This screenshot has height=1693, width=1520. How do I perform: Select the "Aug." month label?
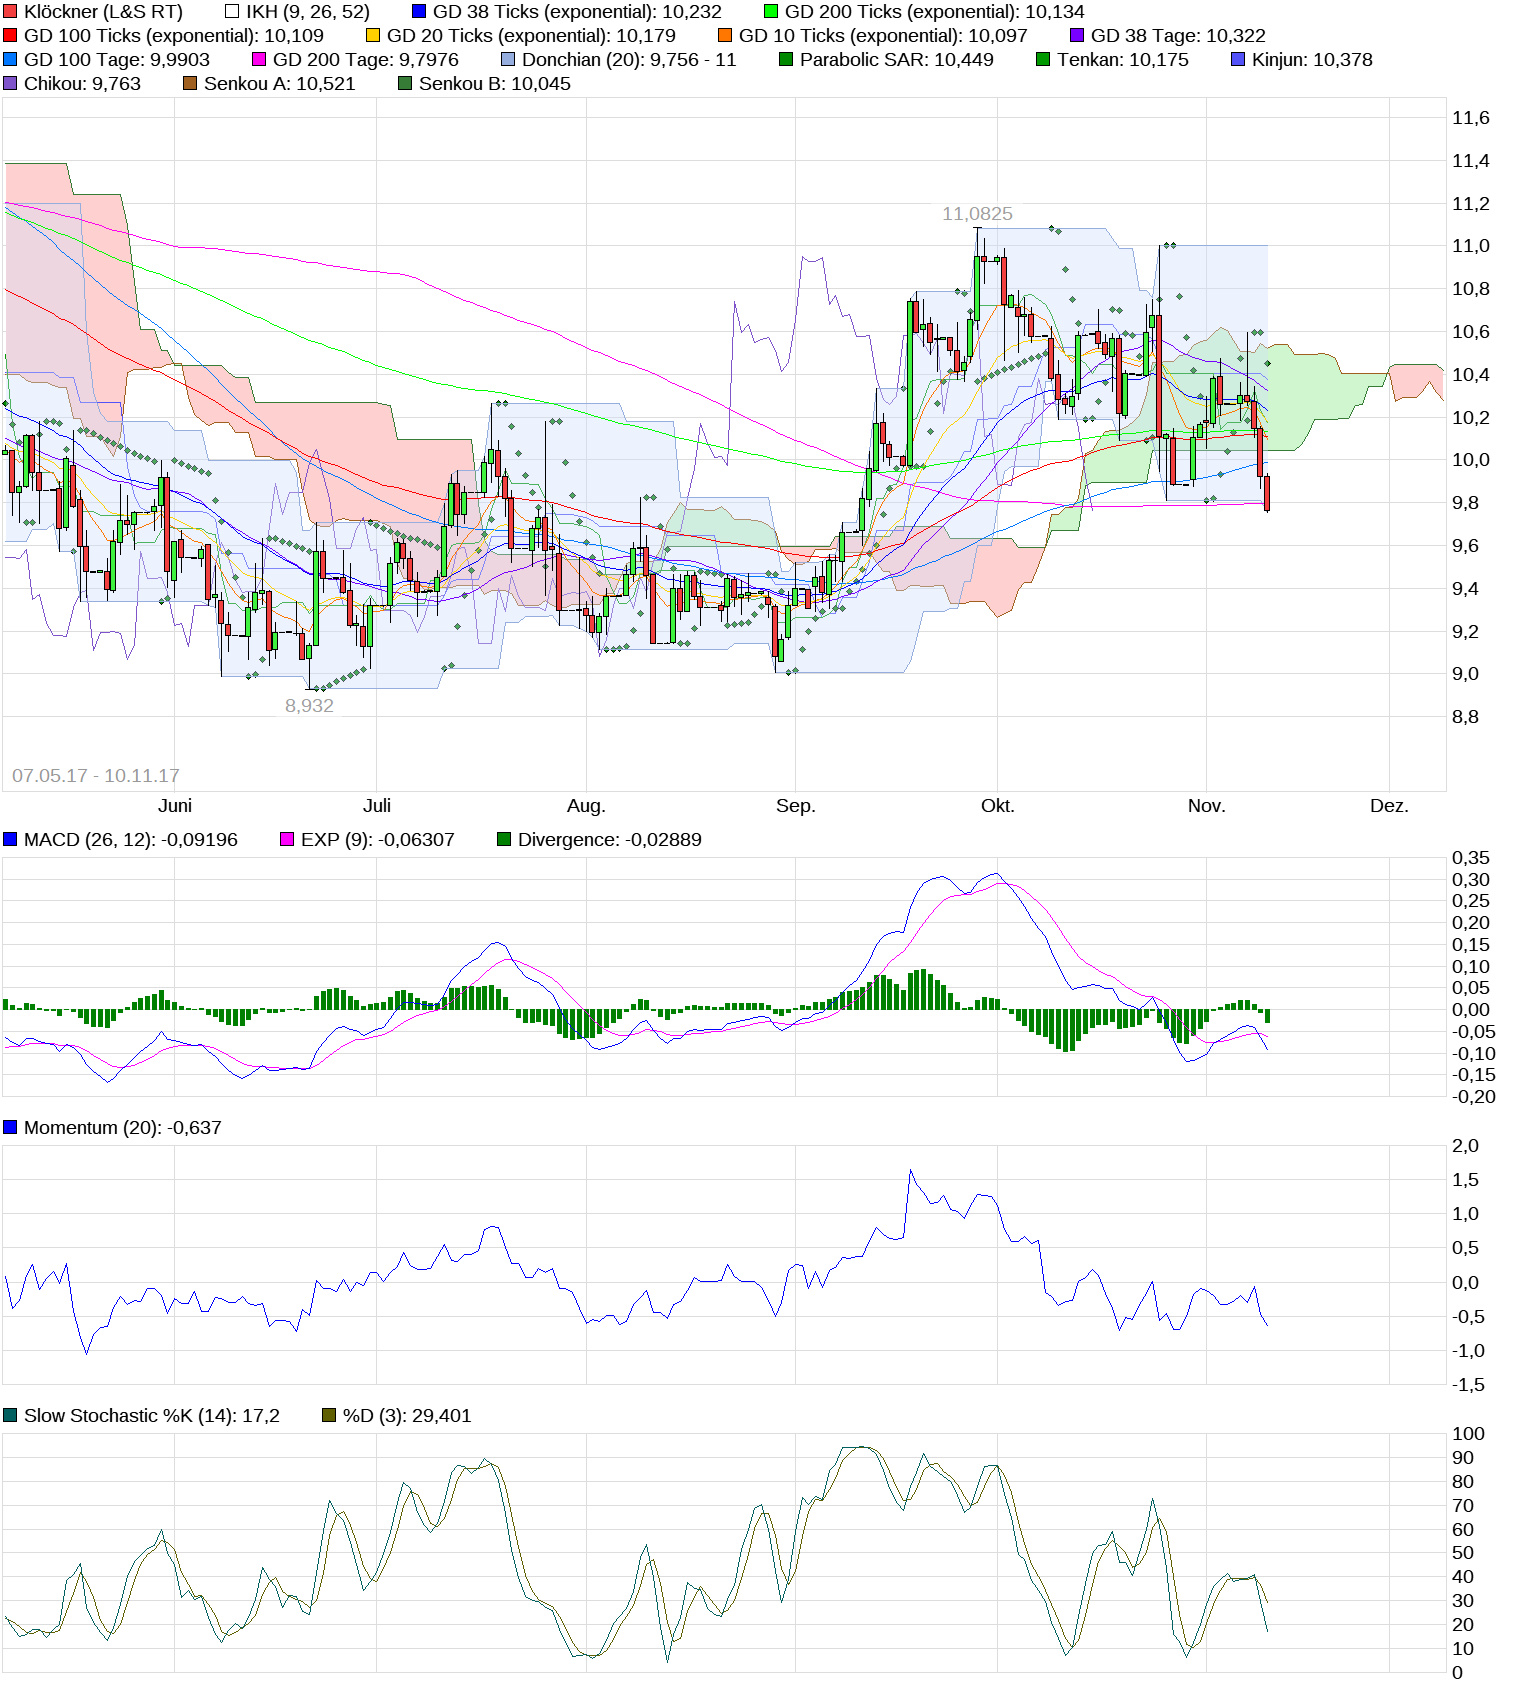point(586,806)
